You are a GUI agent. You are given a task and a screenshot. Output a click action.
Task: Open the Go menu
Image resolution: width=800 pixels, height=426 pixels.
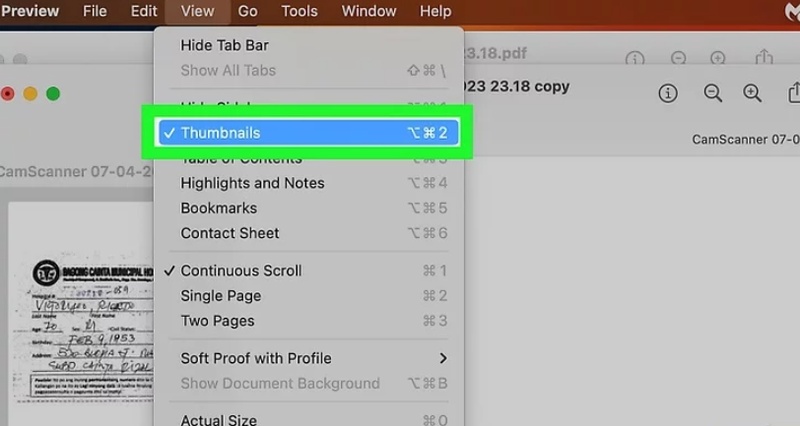247,12
